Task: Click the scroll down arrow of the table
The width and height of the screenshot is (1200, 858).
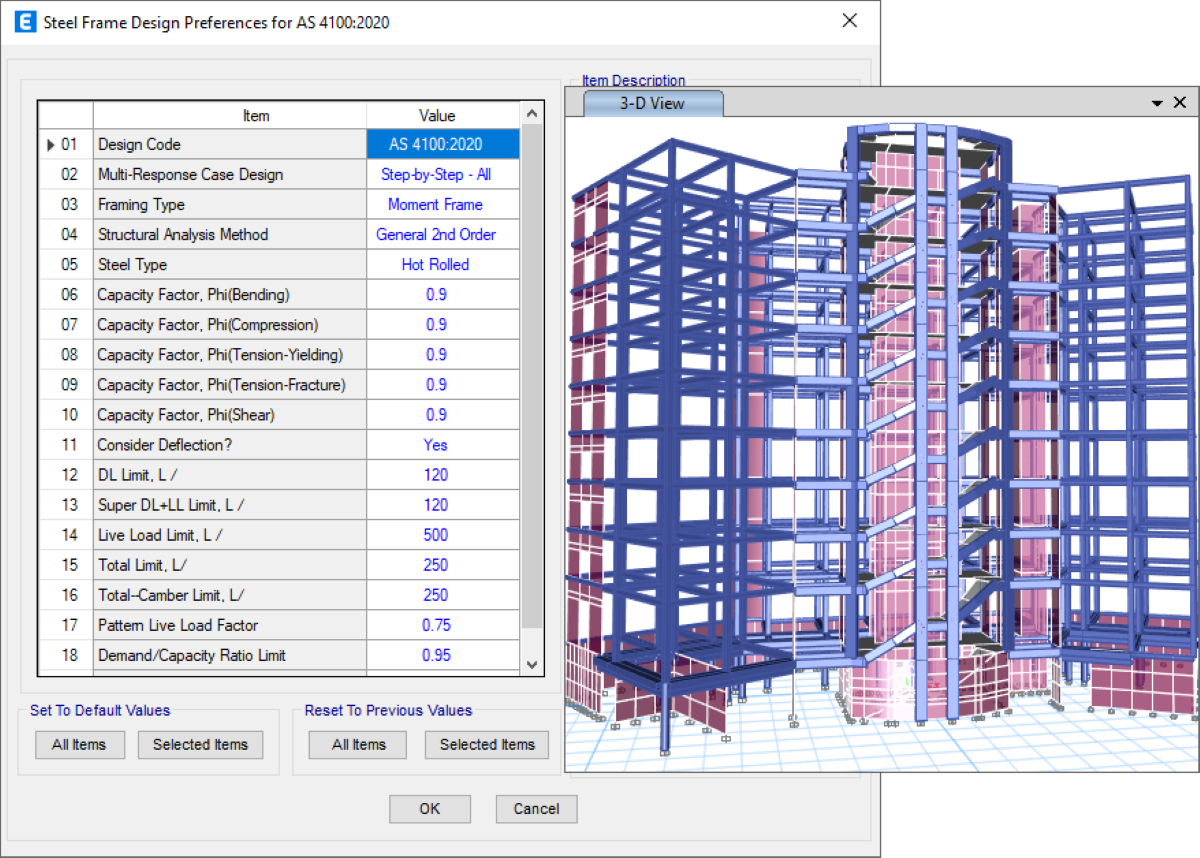Action: [532, 664]
